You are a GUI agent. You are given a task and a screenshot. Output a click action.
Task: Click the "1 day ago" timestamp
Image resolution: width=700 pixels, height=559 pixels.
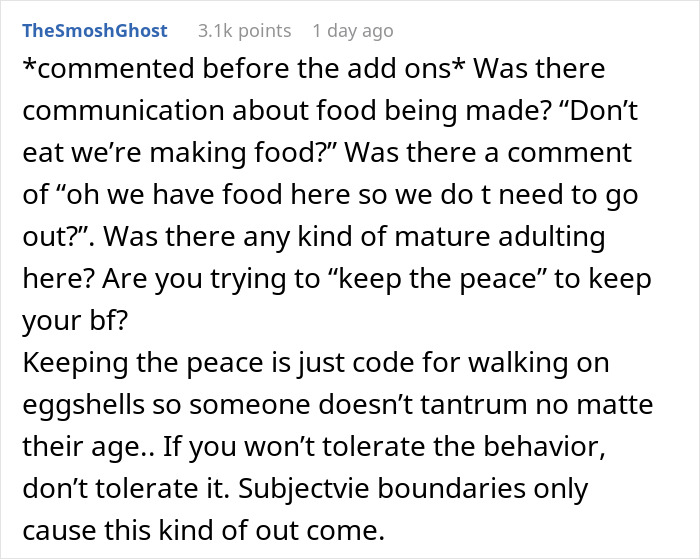coord(352,31)
